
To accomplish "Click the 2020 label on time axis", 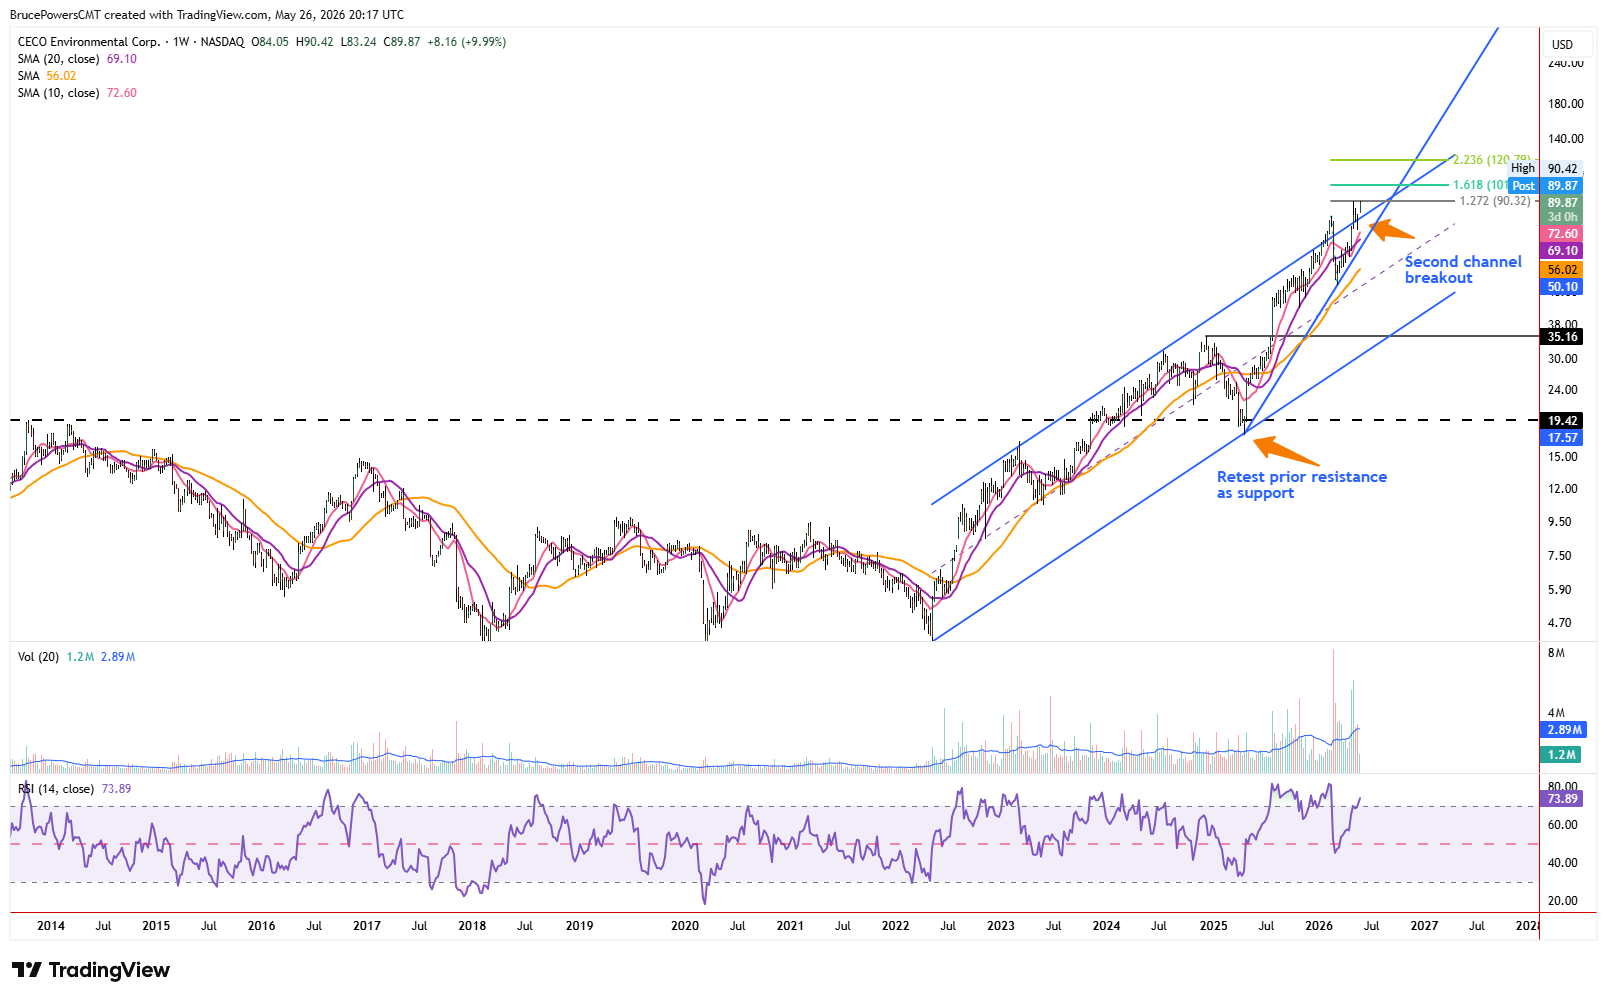I will tap(685, 926).
